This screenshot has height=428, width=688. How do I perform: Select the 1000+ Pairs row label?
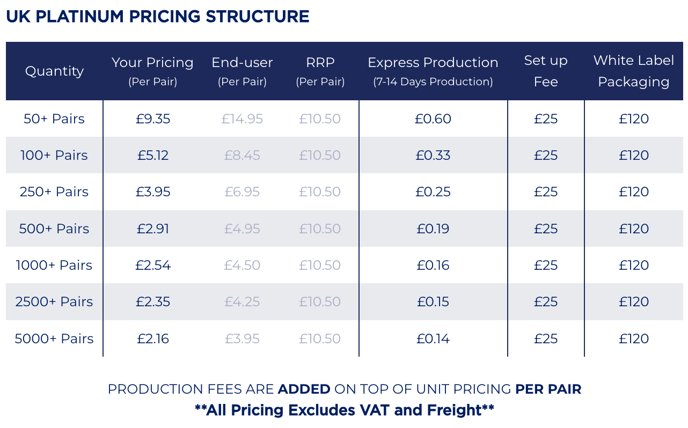click(x=54, y=266)
